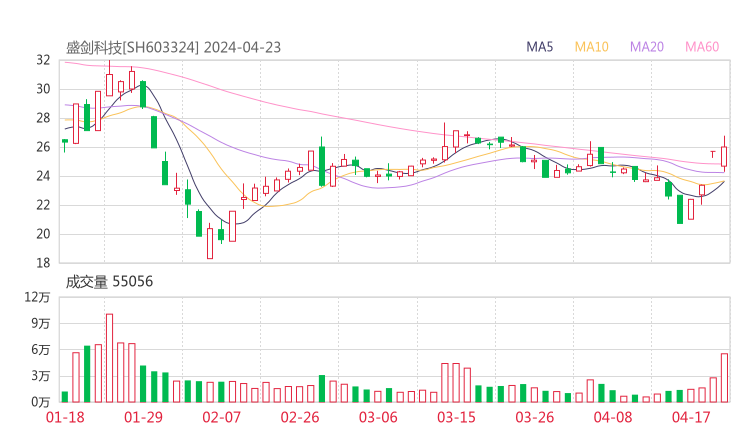Click the 3万 volume axis label
Screen dimensions: 740x440
[41, 376]
